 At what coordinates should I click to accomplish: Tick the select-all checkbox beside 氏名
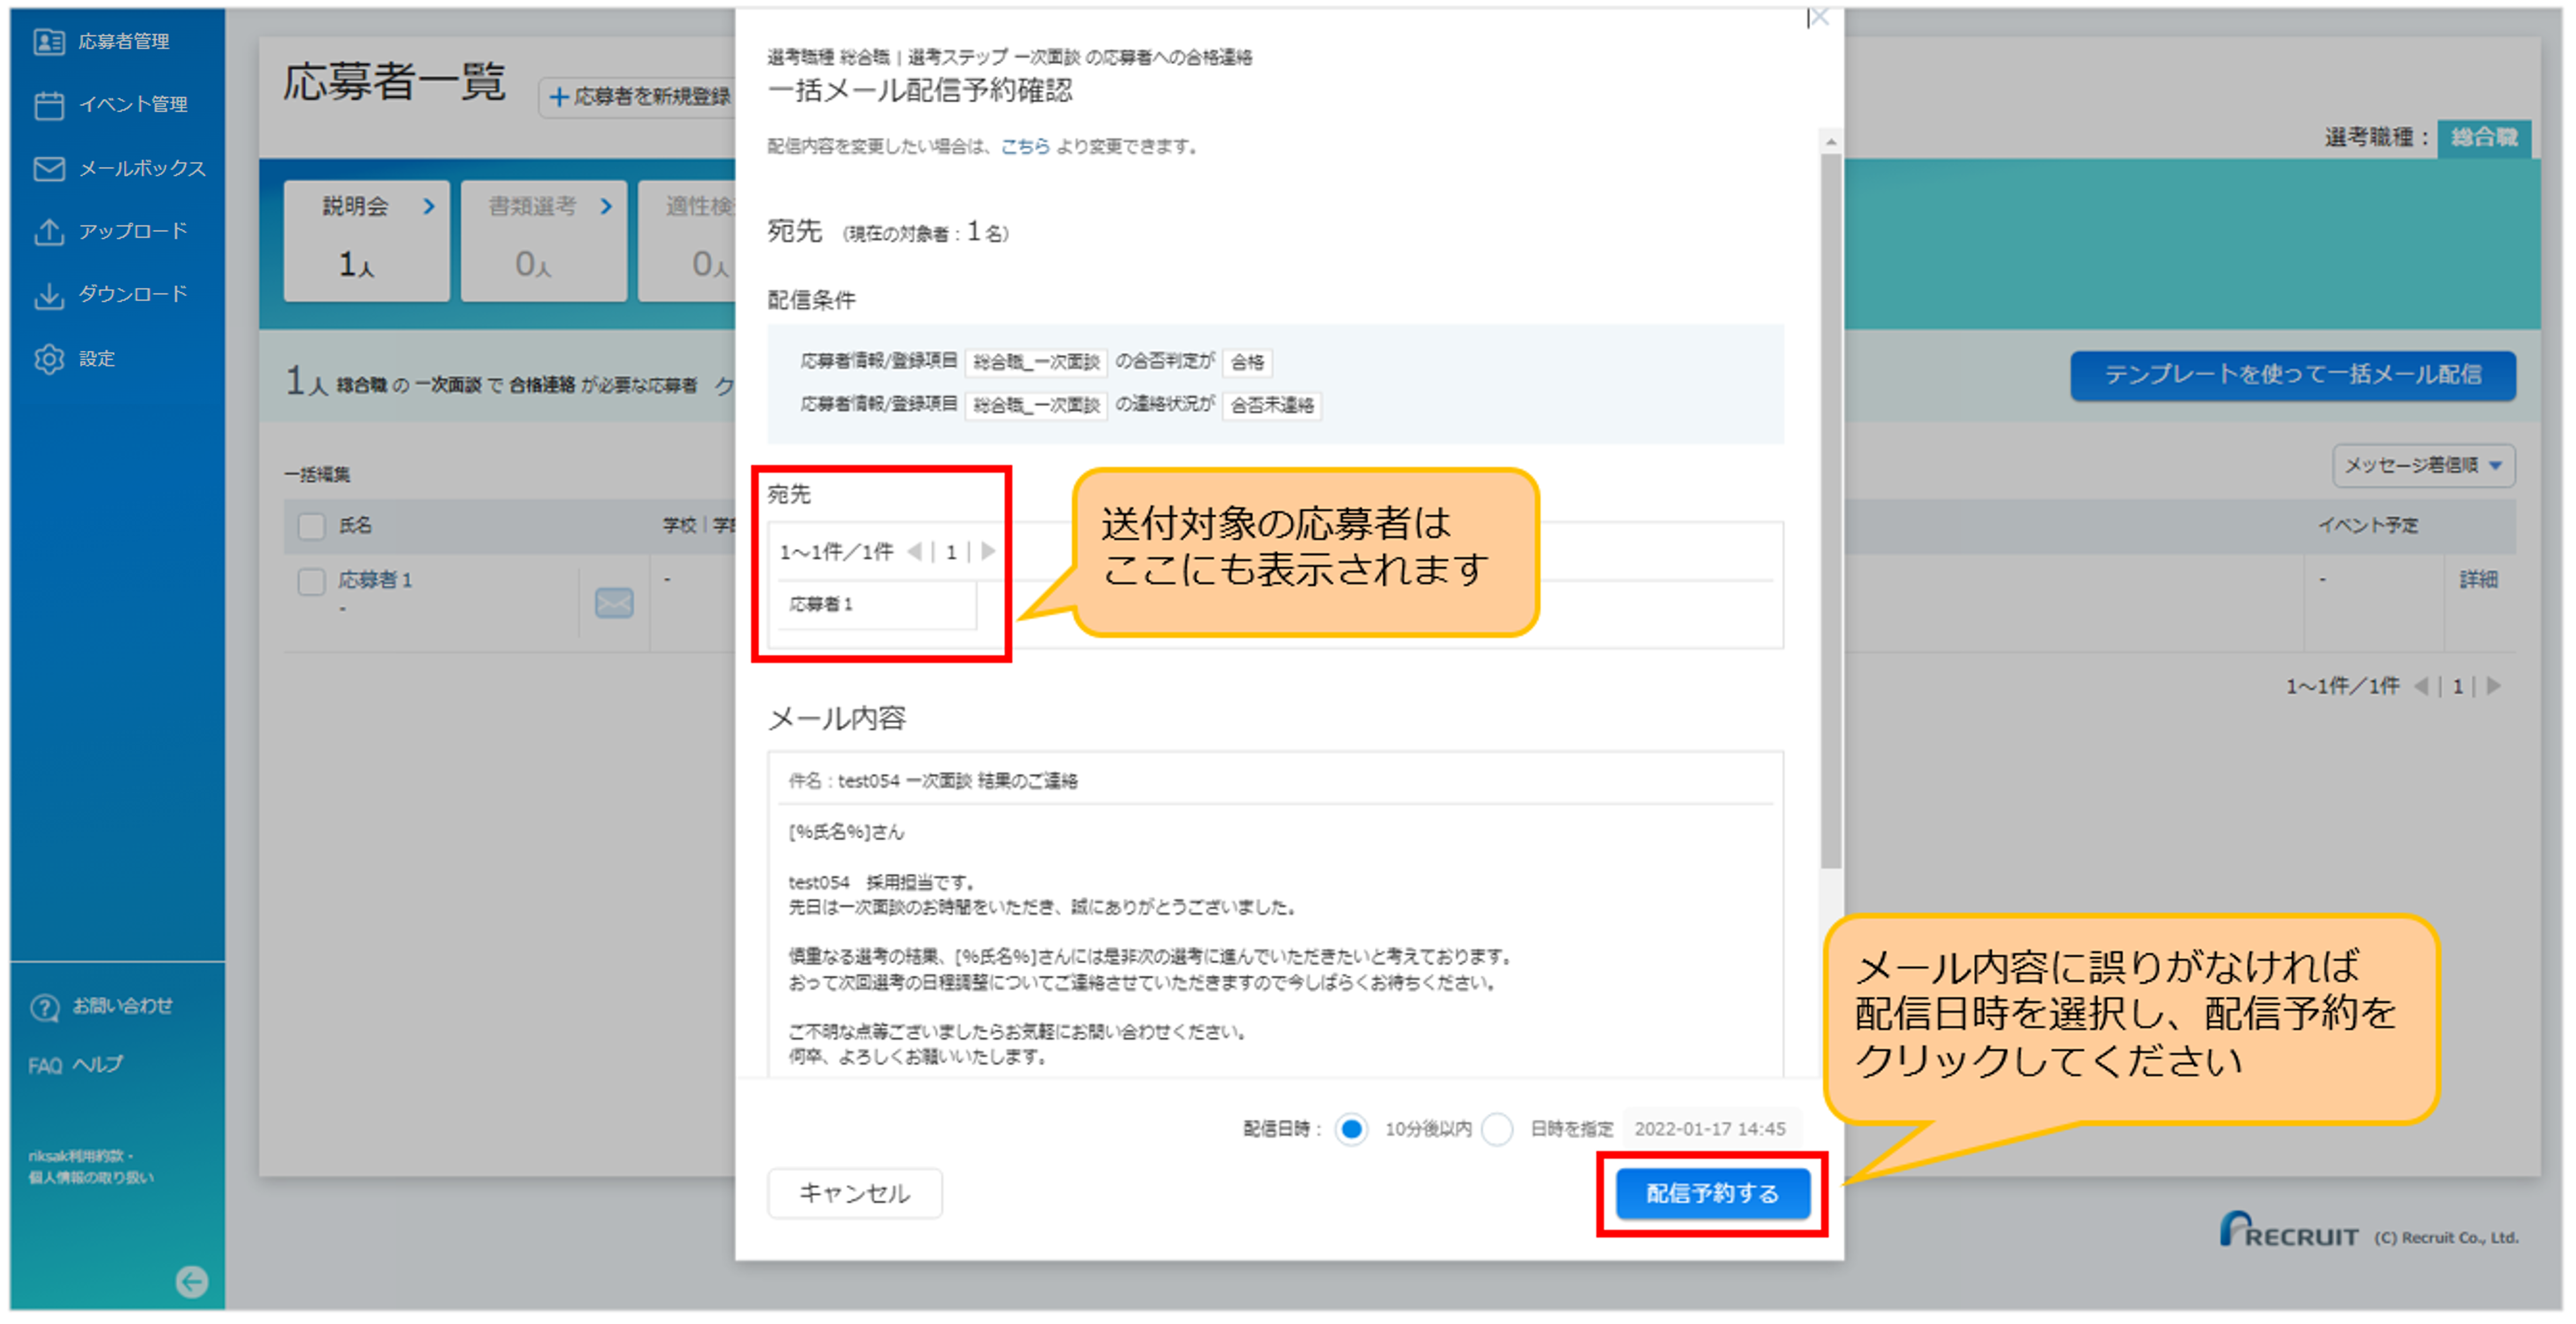coord(312,526)
